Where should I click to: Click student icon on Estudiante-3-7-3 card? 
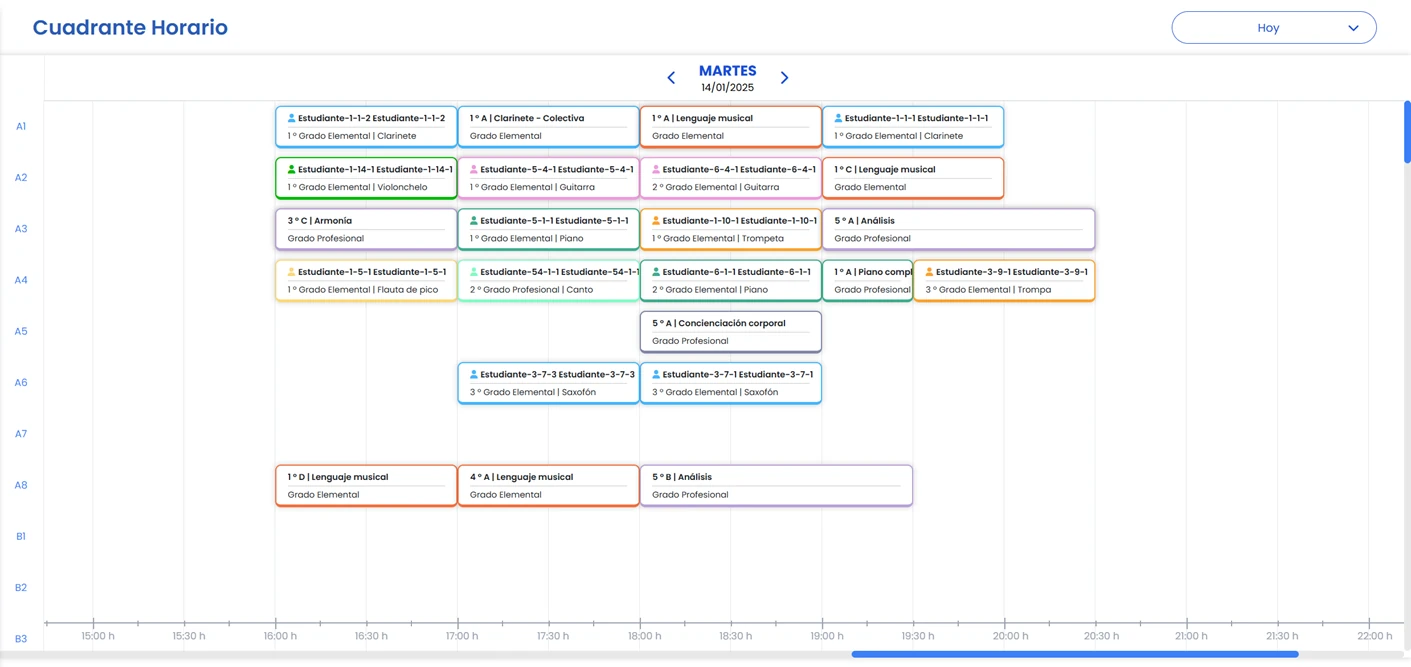474,375
